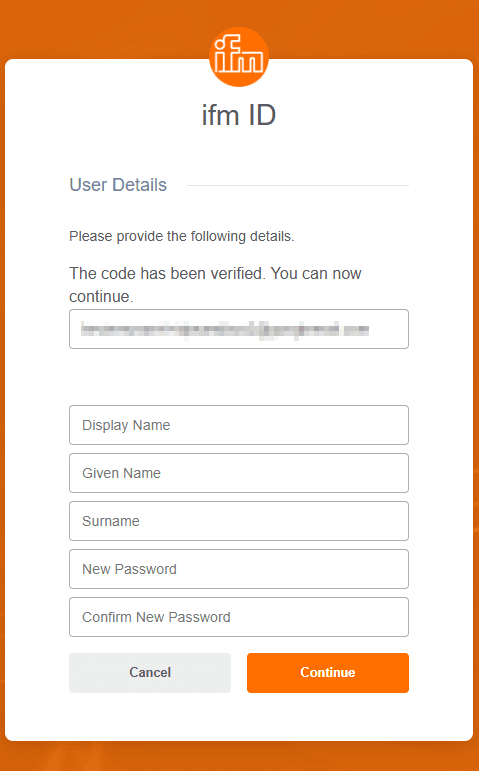Focus the New Password field

point(239,569)
